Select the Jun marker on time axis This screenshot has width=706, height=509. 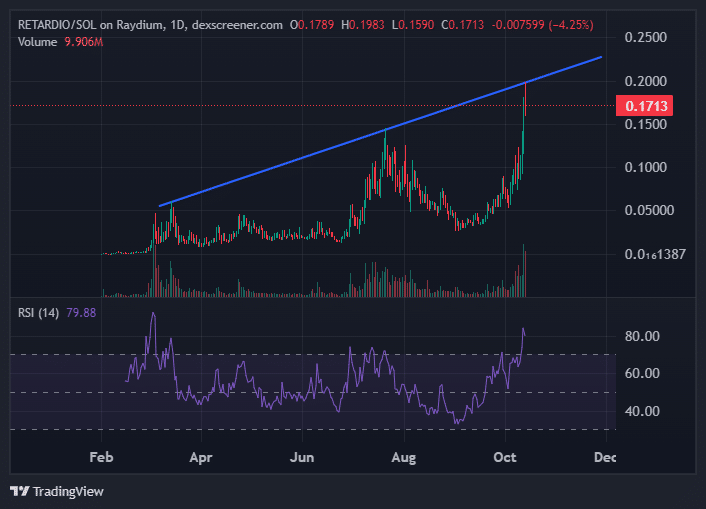pos(303,457)
